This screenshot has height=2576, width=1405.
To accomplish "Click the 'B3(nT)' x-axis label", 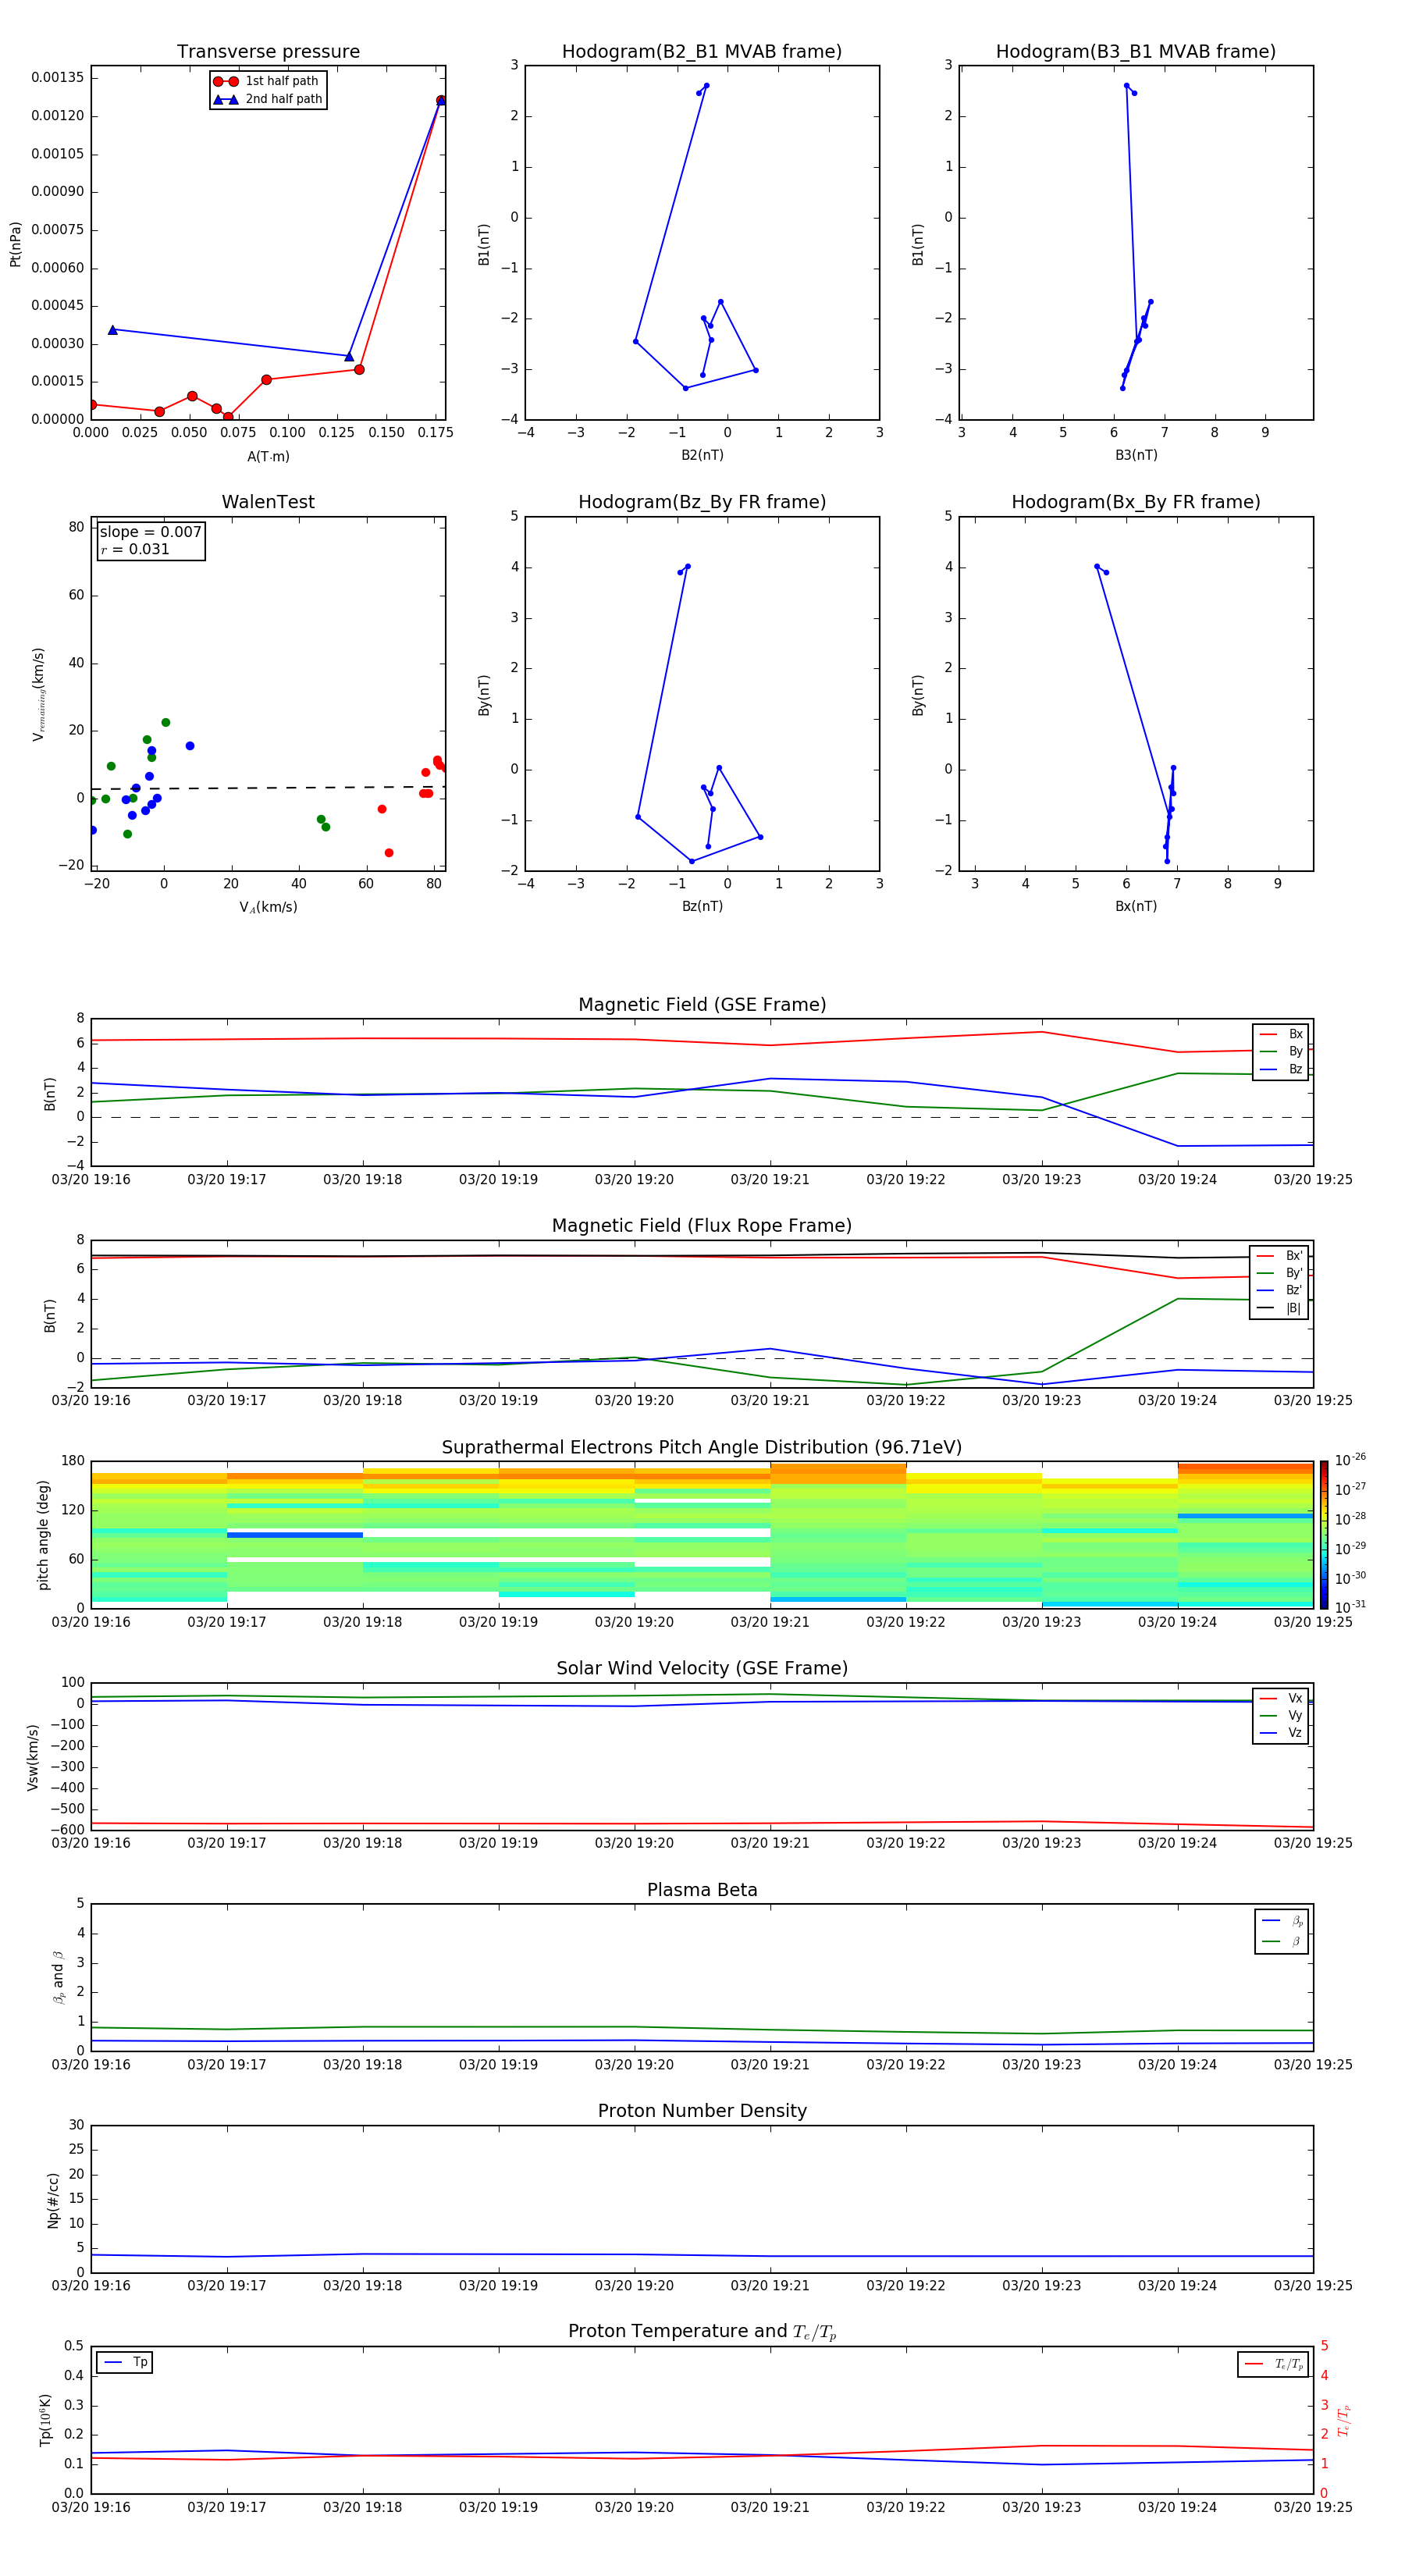I will pyautogui.click(x=1136, y=455).
